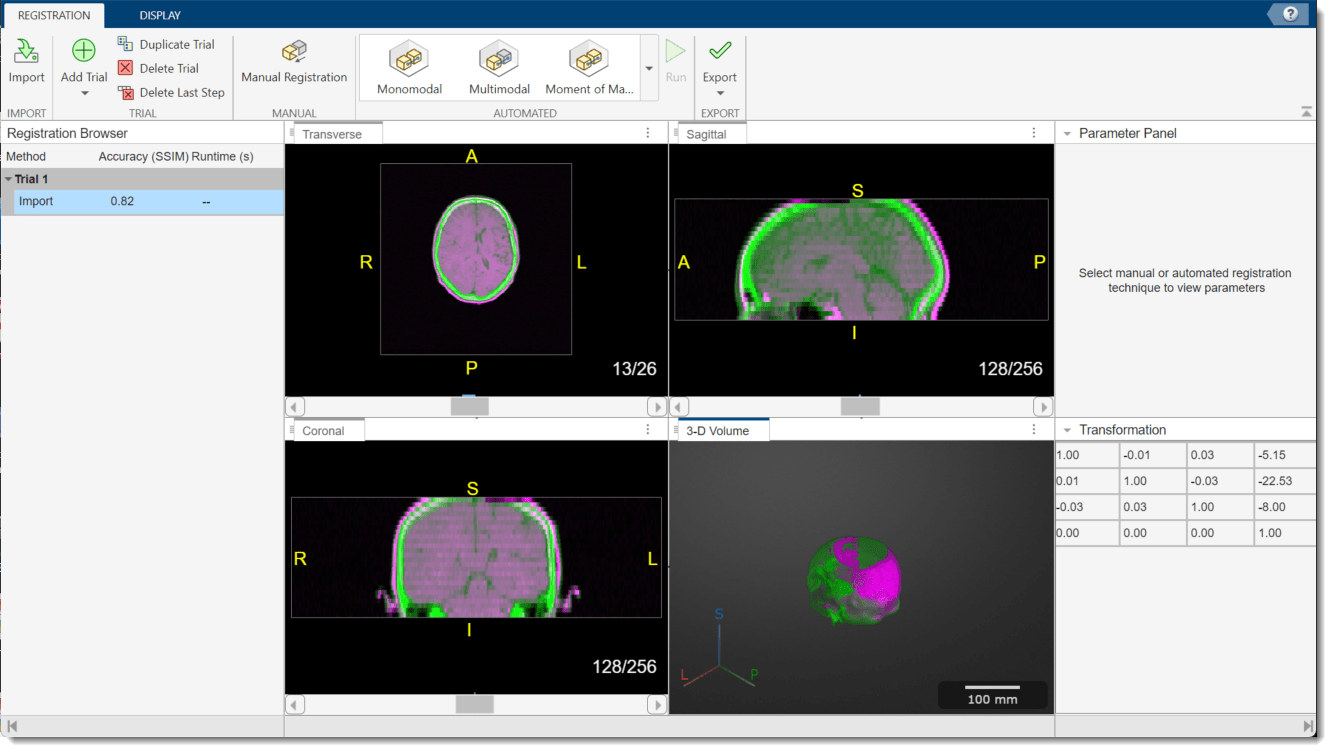
Task: Expand the automated registration gallery dropdown
Action: 648,68
